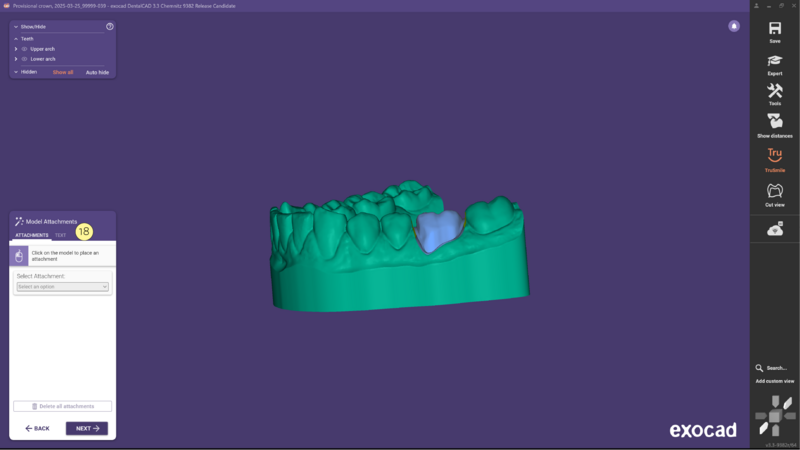Open the Show/Hide help question mark
The image size is (800, 450).
click(110, 27)
